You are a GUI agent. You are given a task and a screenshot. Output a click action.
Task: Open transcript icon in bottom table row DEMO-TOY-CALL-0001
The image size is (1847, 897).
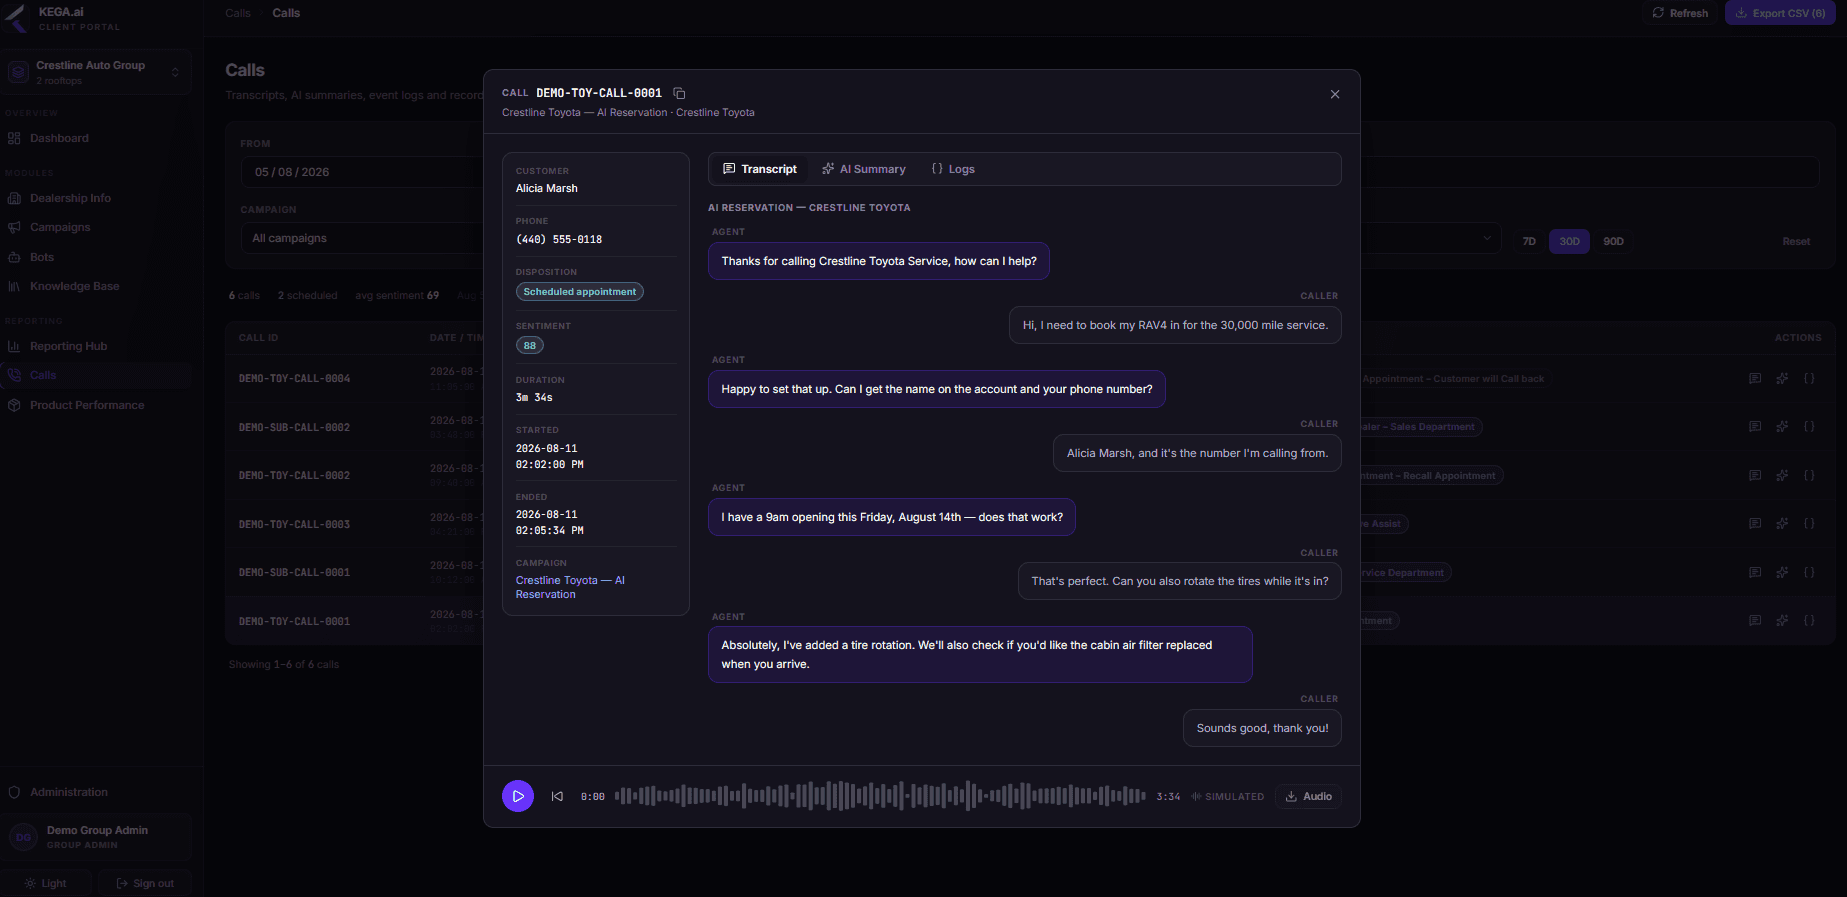click(1755, 621)
